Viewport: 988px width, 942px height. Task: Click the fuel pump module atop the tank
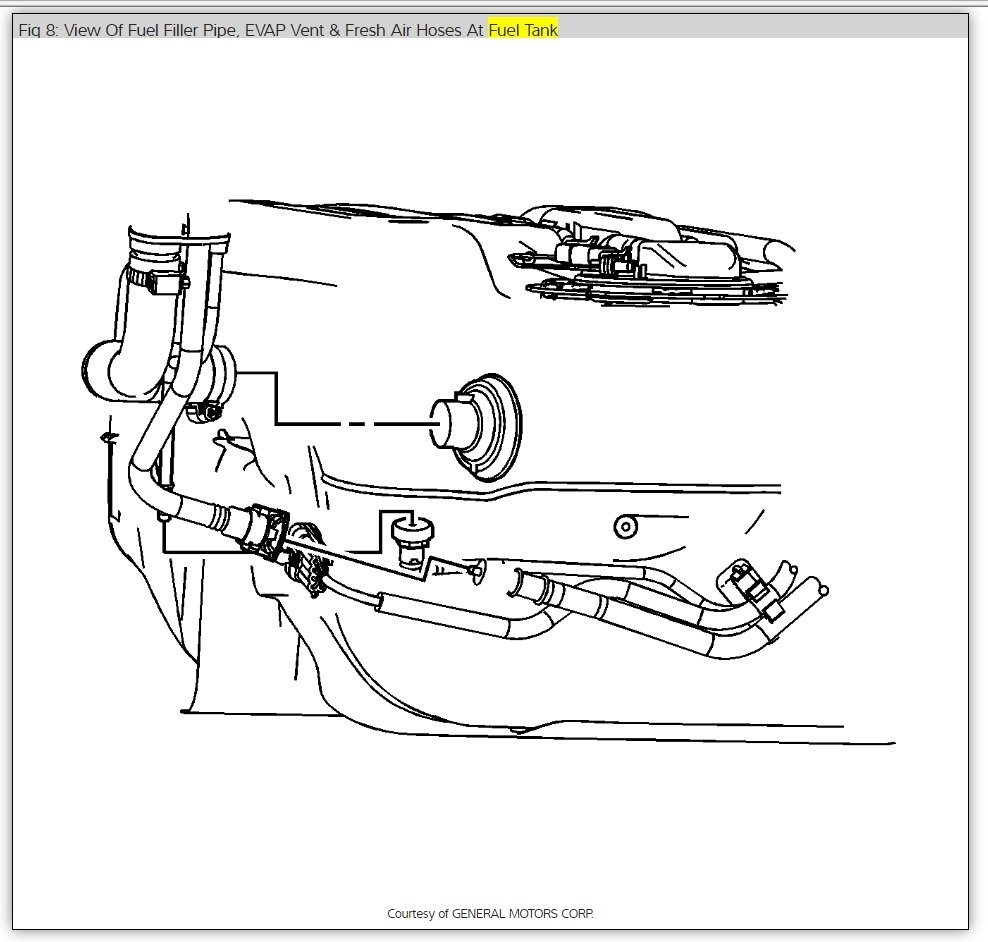click(x=649, y=258)
